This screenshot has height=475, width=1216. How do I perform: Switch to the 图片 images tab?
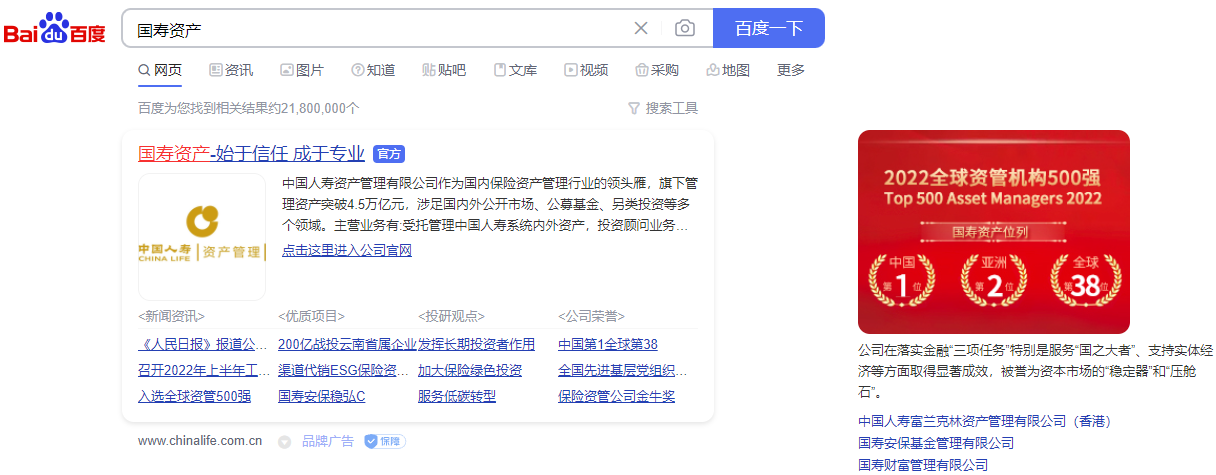302,70
